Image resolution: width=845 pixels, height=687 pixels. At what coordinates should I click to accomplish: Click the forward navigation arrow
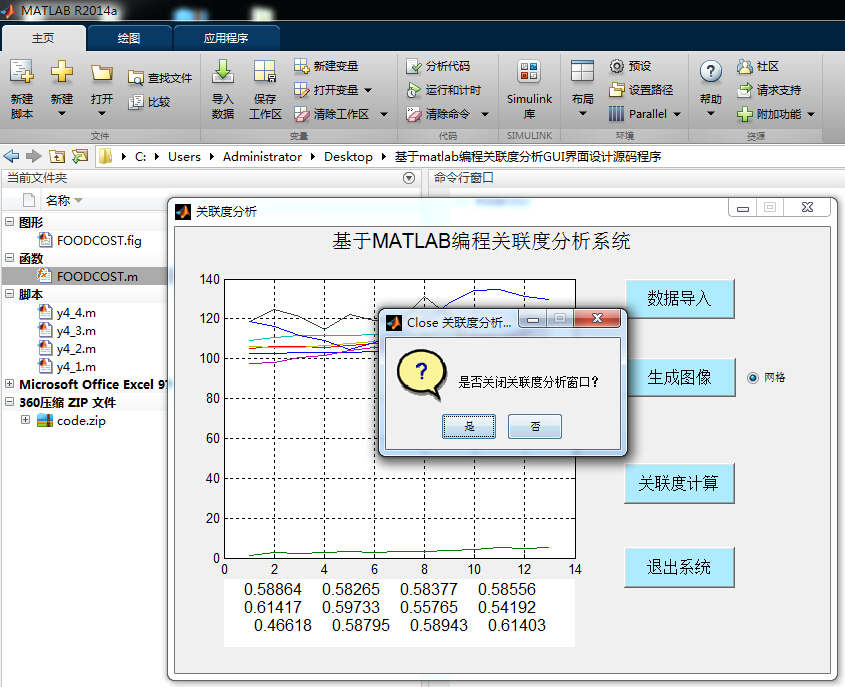[33, 156]
